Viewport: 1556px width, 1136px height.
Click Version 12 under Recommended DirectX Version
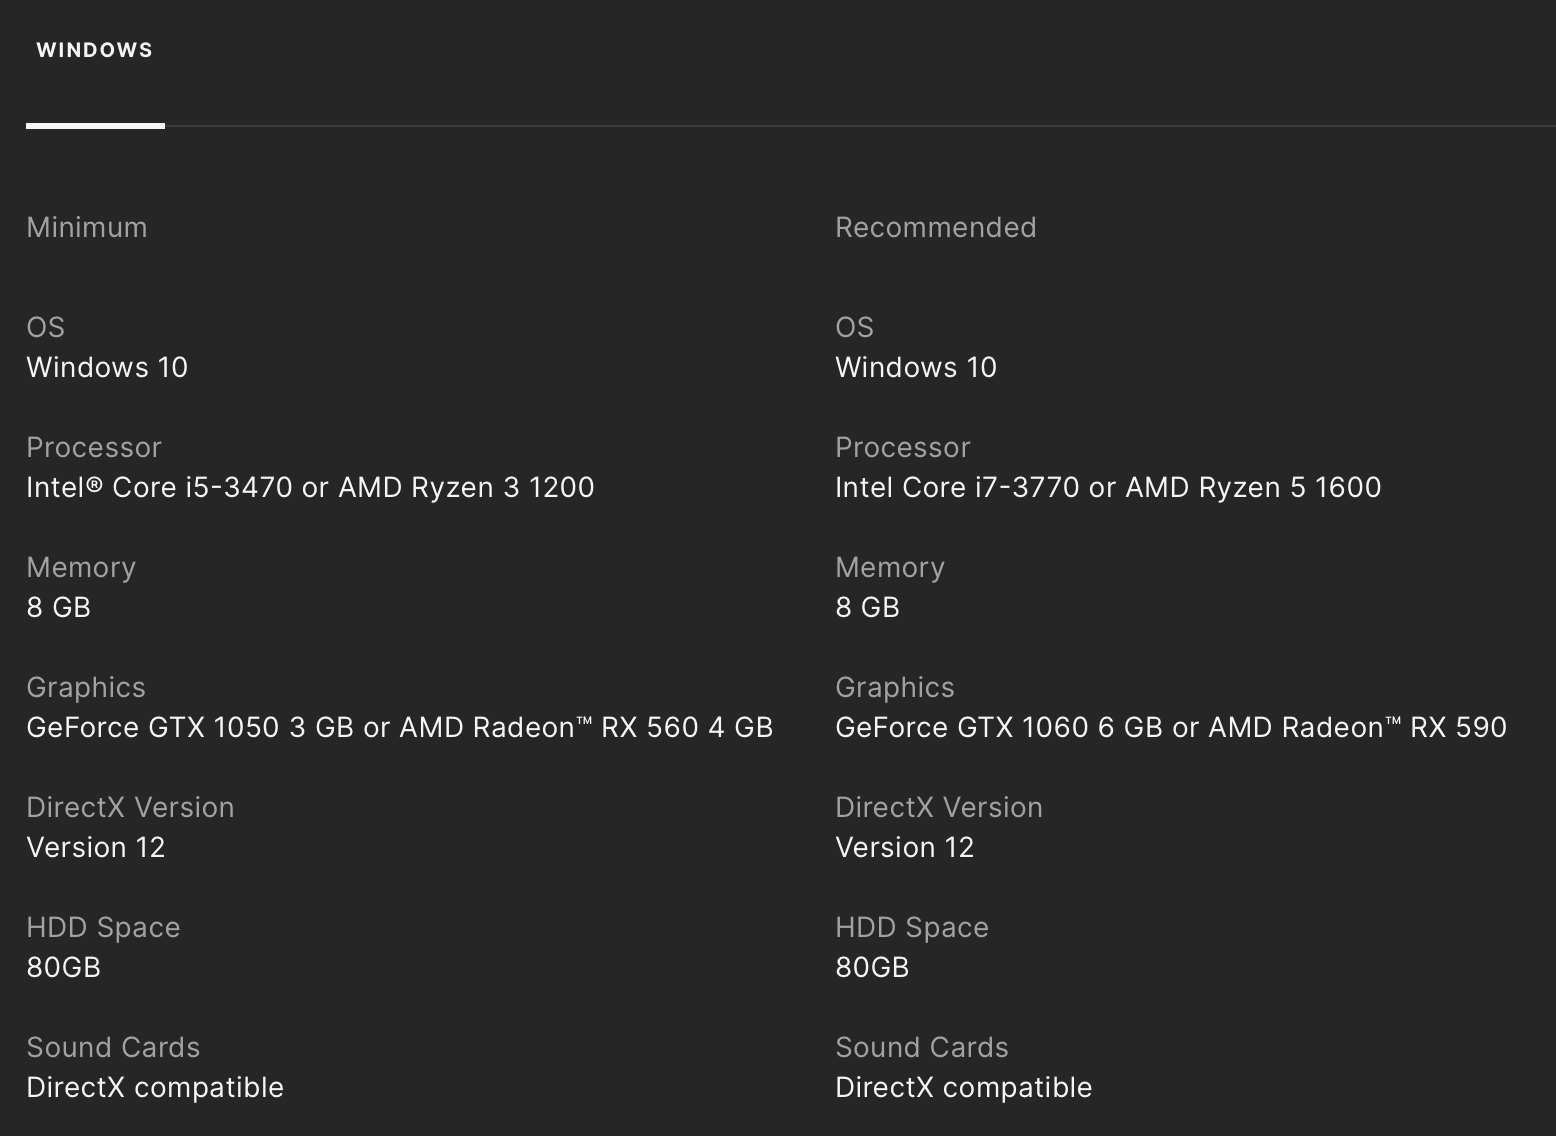[904, 848]
